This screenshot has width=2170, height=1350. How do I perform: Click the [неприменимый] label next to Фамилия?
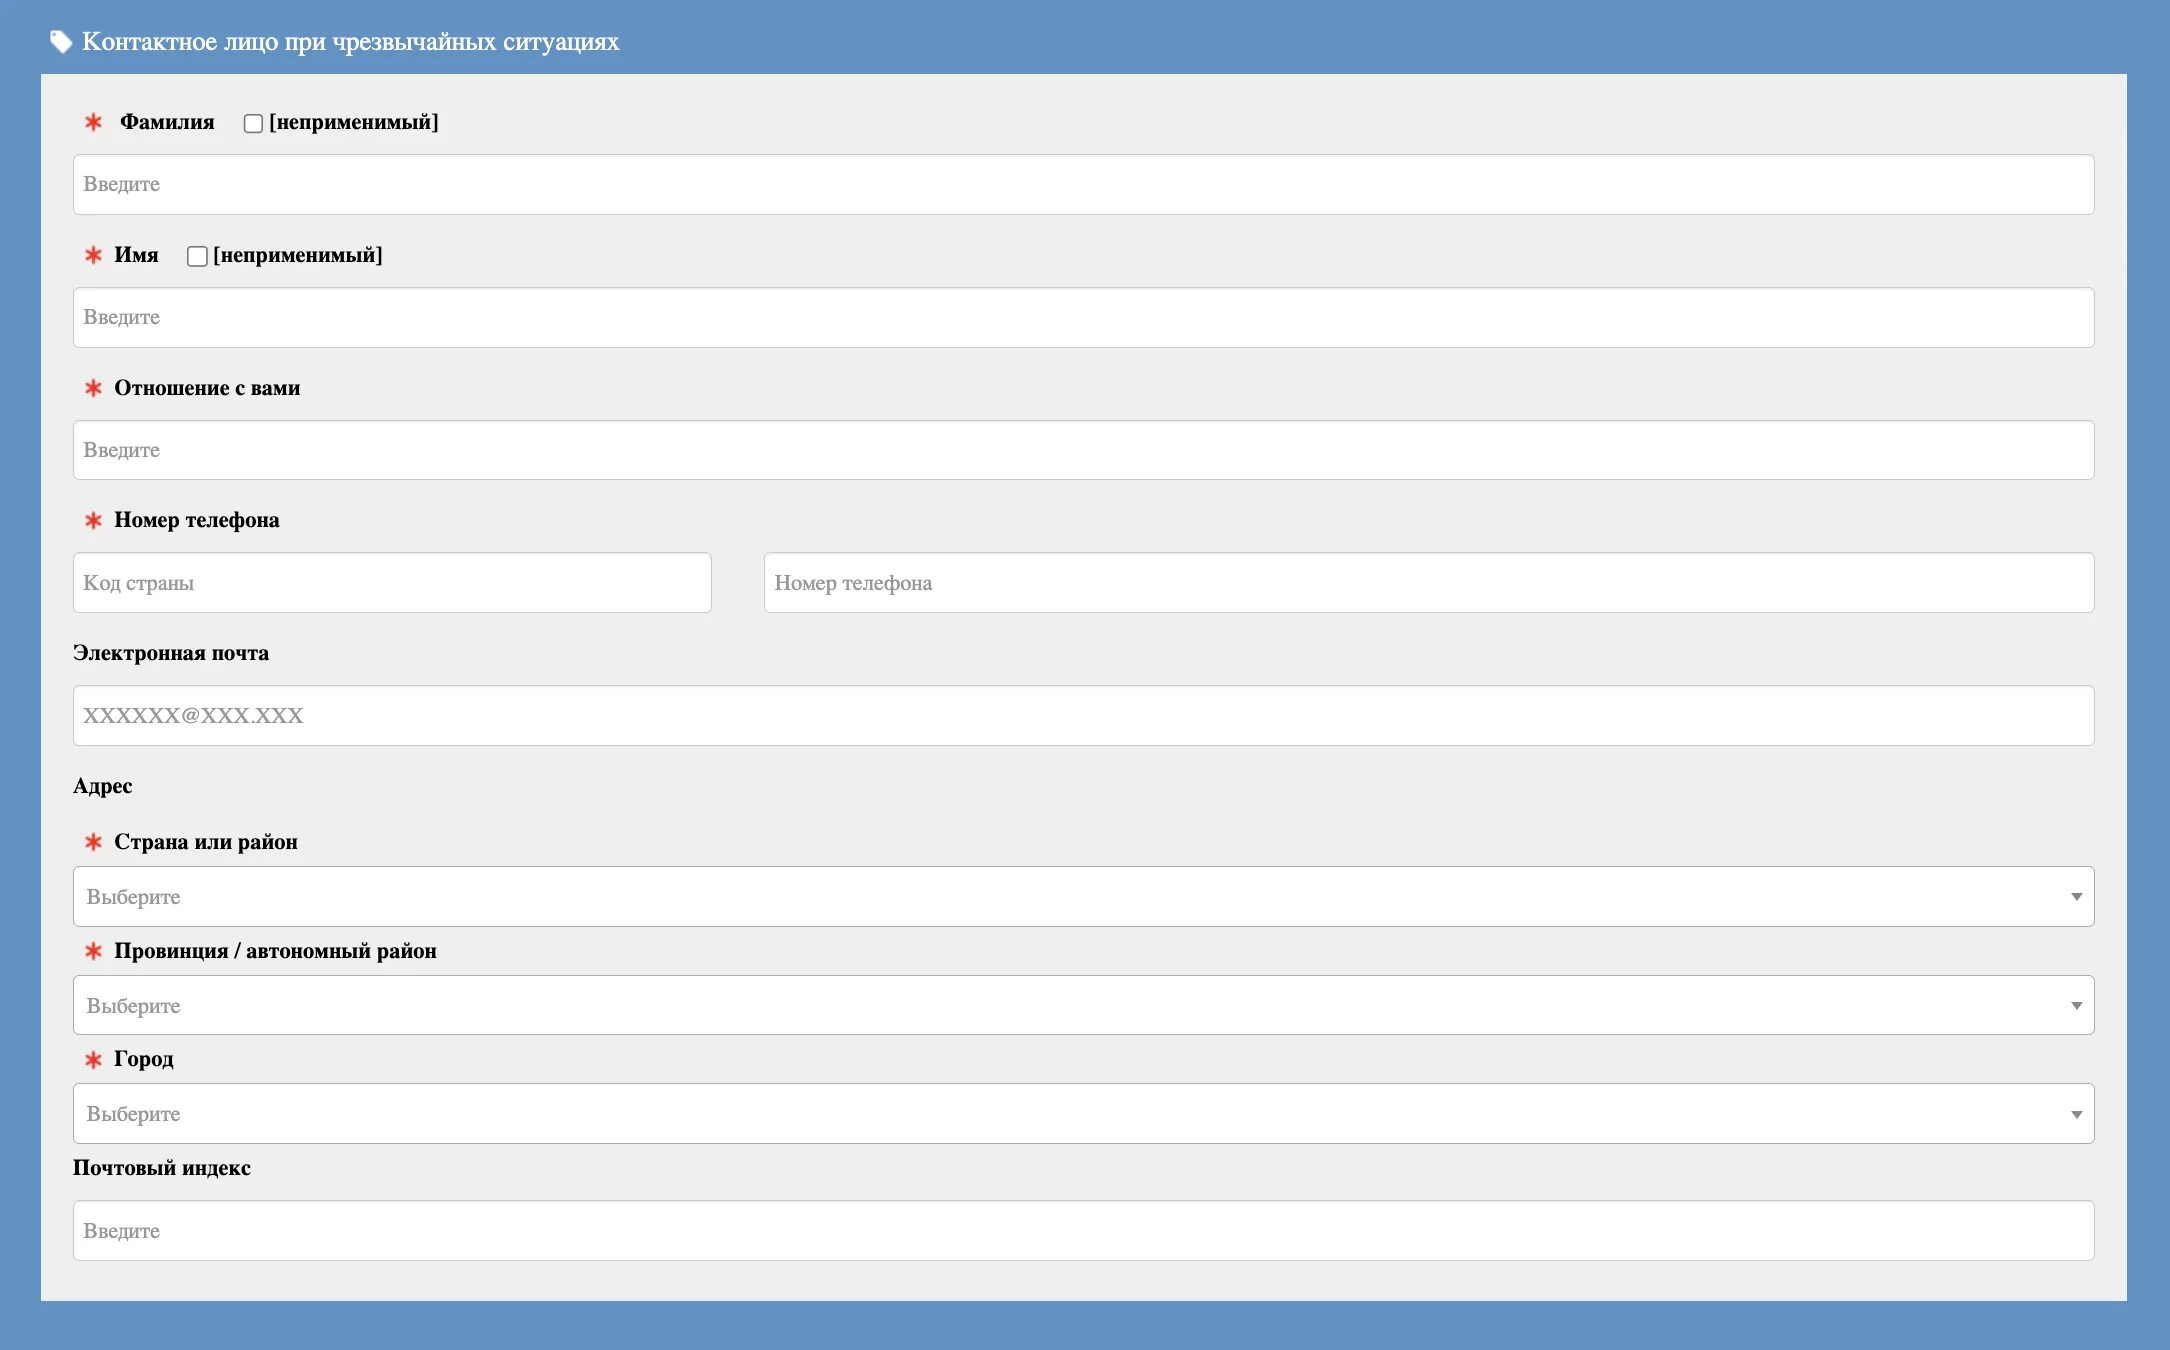click(x=353, y=122)
